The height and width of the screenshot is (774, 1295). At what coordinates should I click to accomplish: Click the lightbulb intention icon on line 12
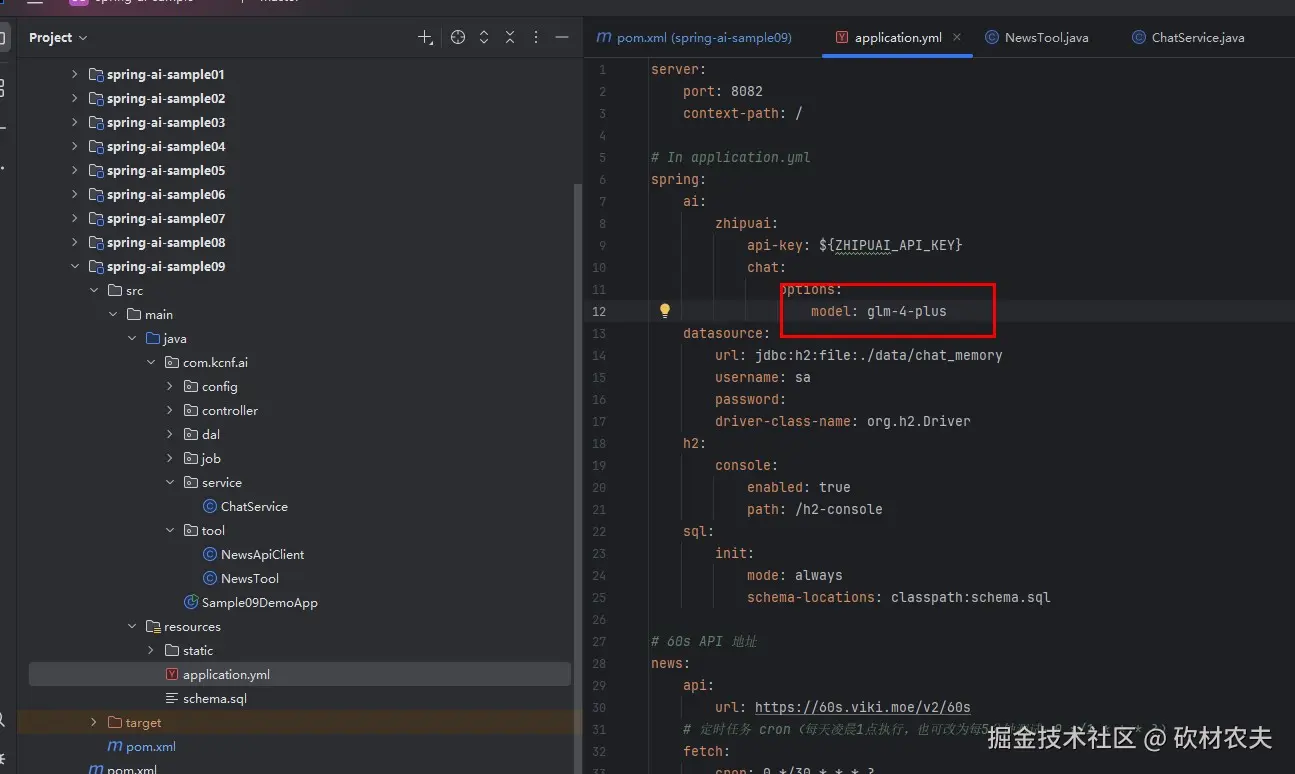(664, 311)
